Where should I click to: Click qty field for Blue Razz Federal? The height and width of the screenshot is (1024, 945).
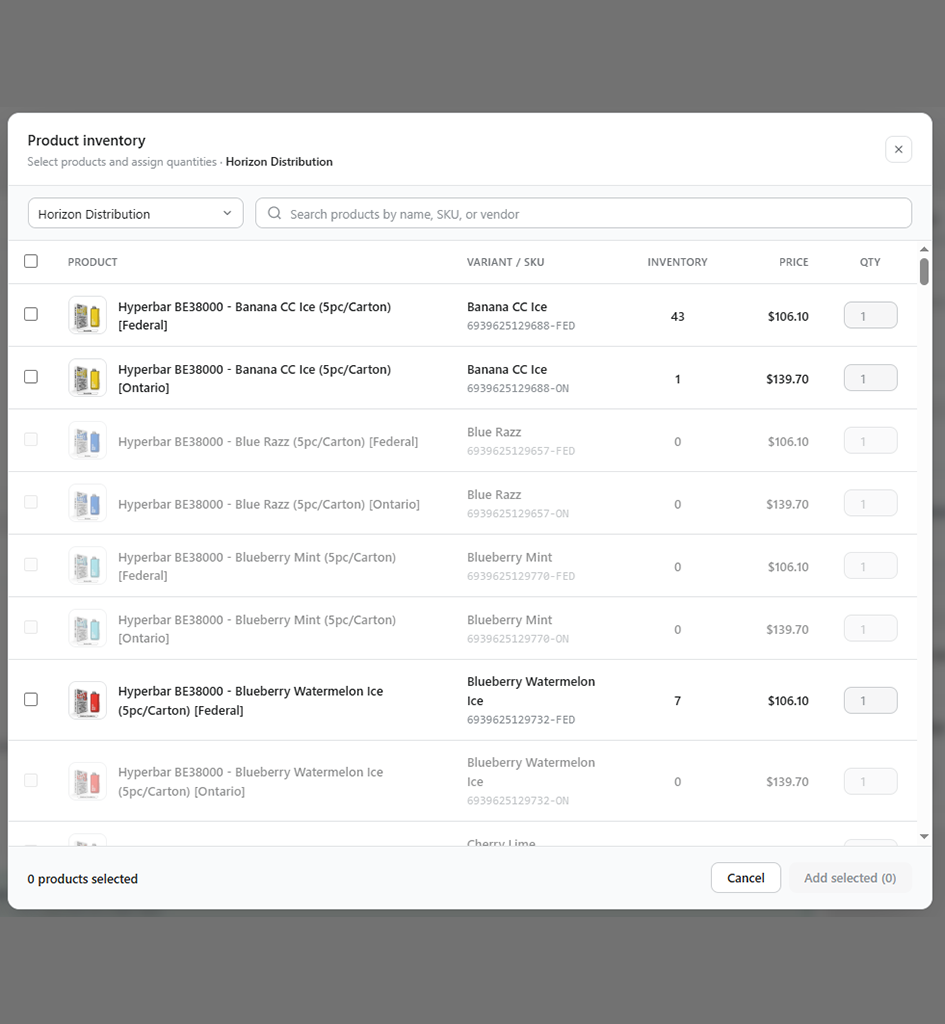(870, 441)
